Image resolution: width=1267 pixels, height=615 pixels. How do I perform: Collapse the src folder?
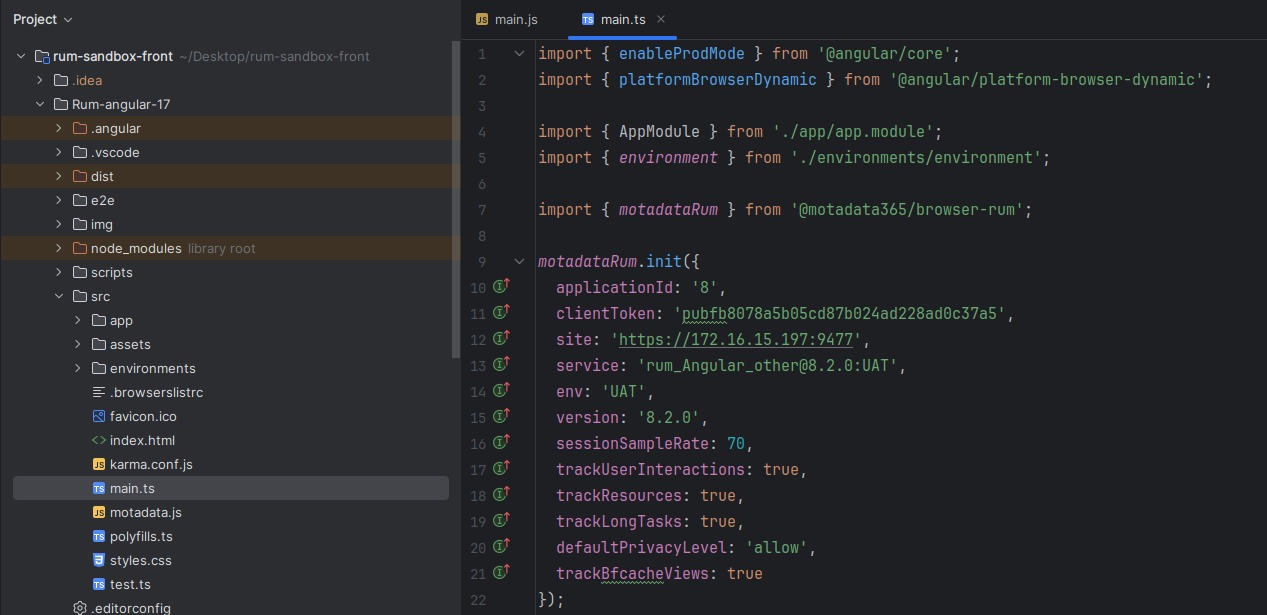[x=59, y=296]
